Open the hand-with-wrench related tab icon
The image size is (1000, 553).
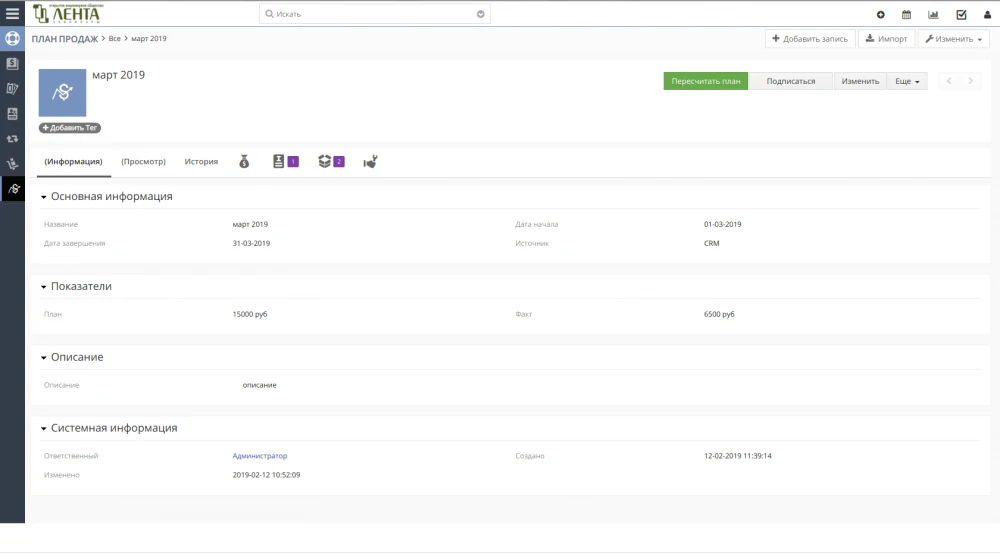(x=370, y=162)
